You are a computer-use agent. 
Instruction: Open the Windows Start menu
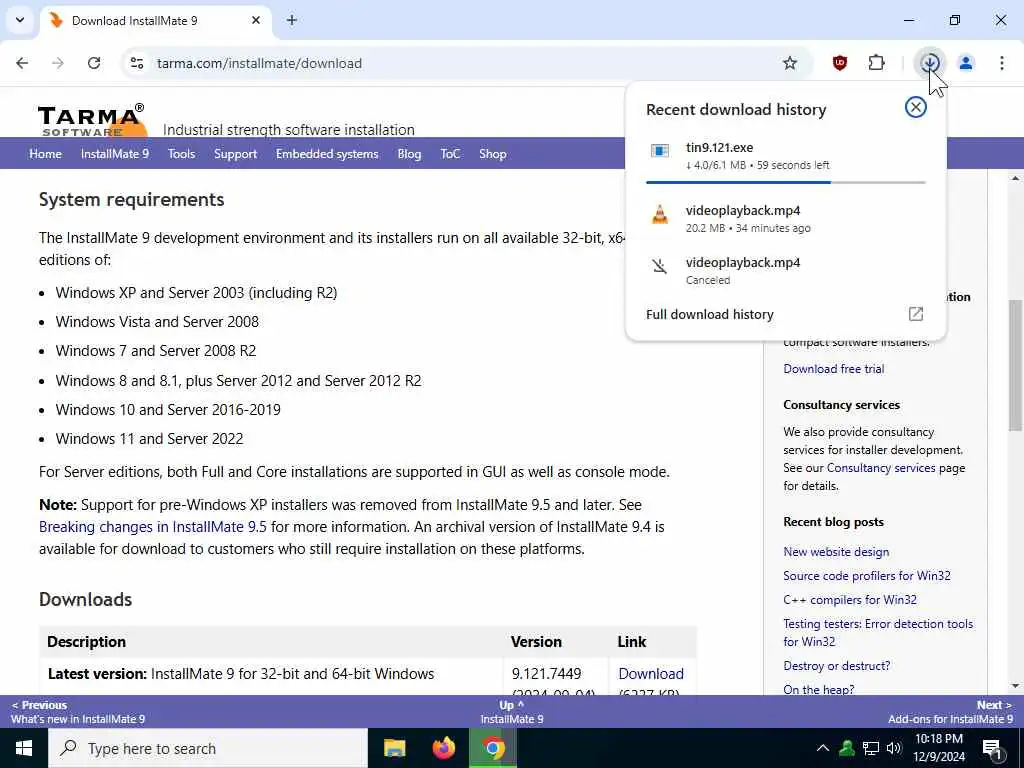tap(24, 748)
